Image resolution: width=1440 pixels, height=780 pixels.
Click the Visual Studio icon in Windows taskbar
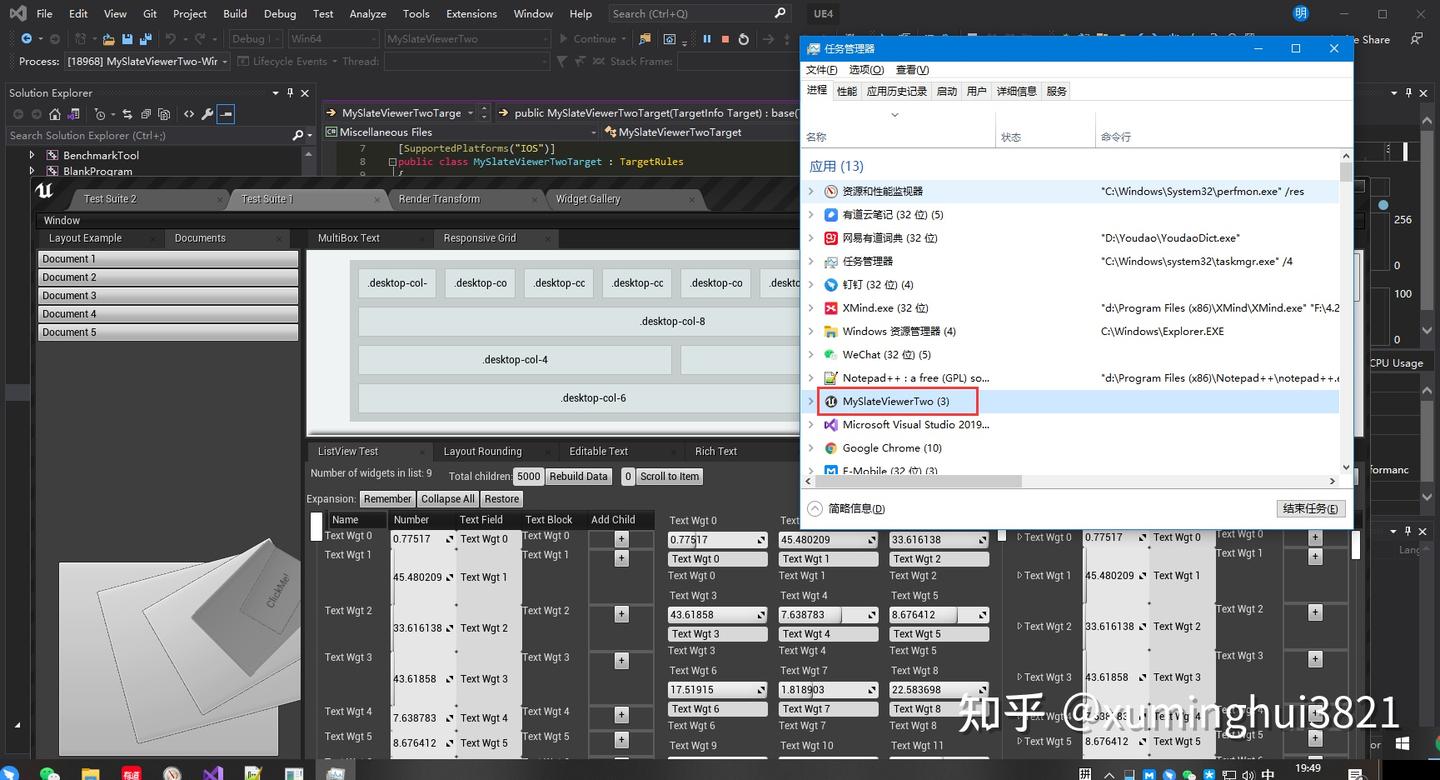point(212,772)
